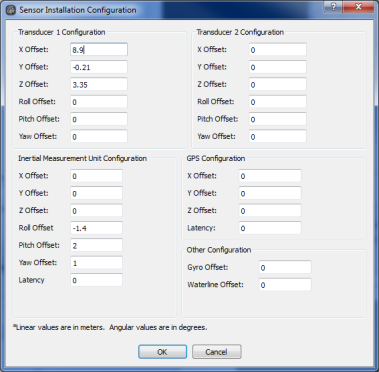Dismiss the dialog with Cancel
Viewport: 379px width, 372px height.
coord(217,352)
